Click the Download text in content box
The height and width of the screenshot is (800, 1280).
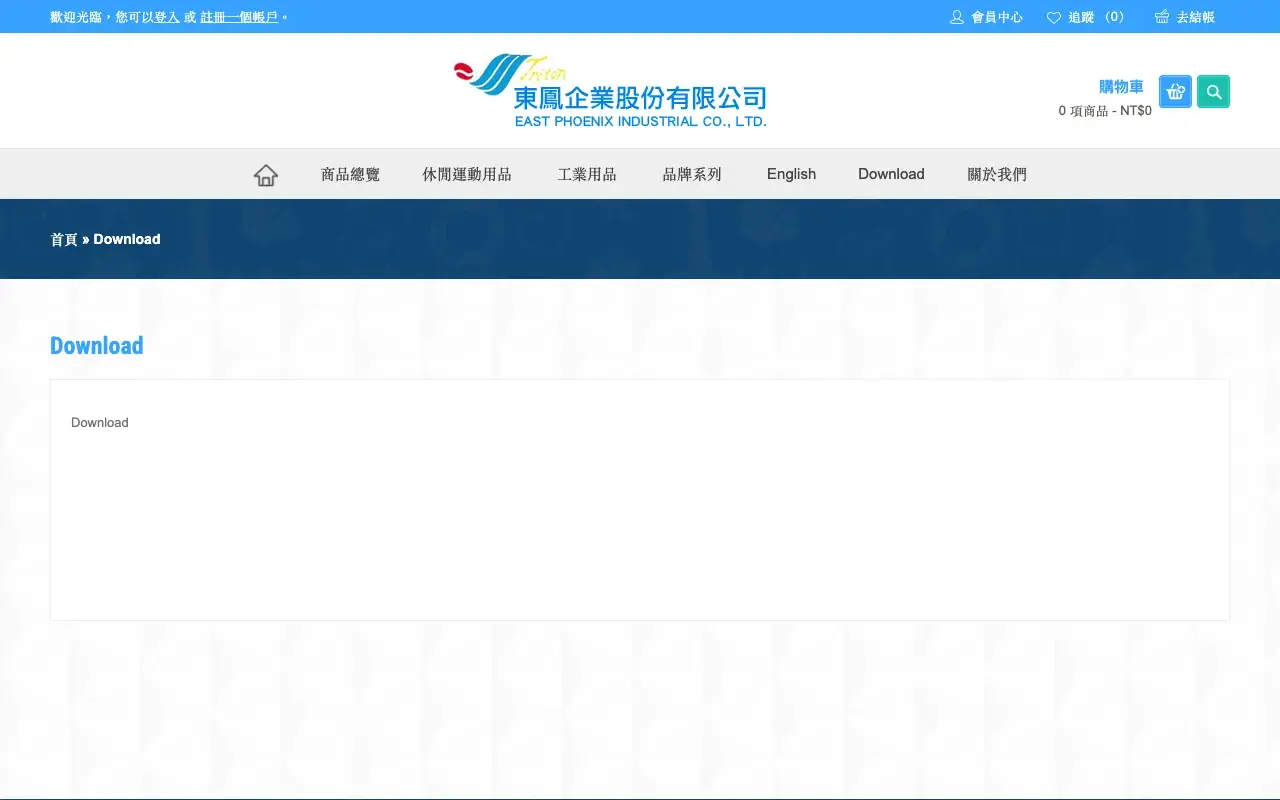pos(100,423)
